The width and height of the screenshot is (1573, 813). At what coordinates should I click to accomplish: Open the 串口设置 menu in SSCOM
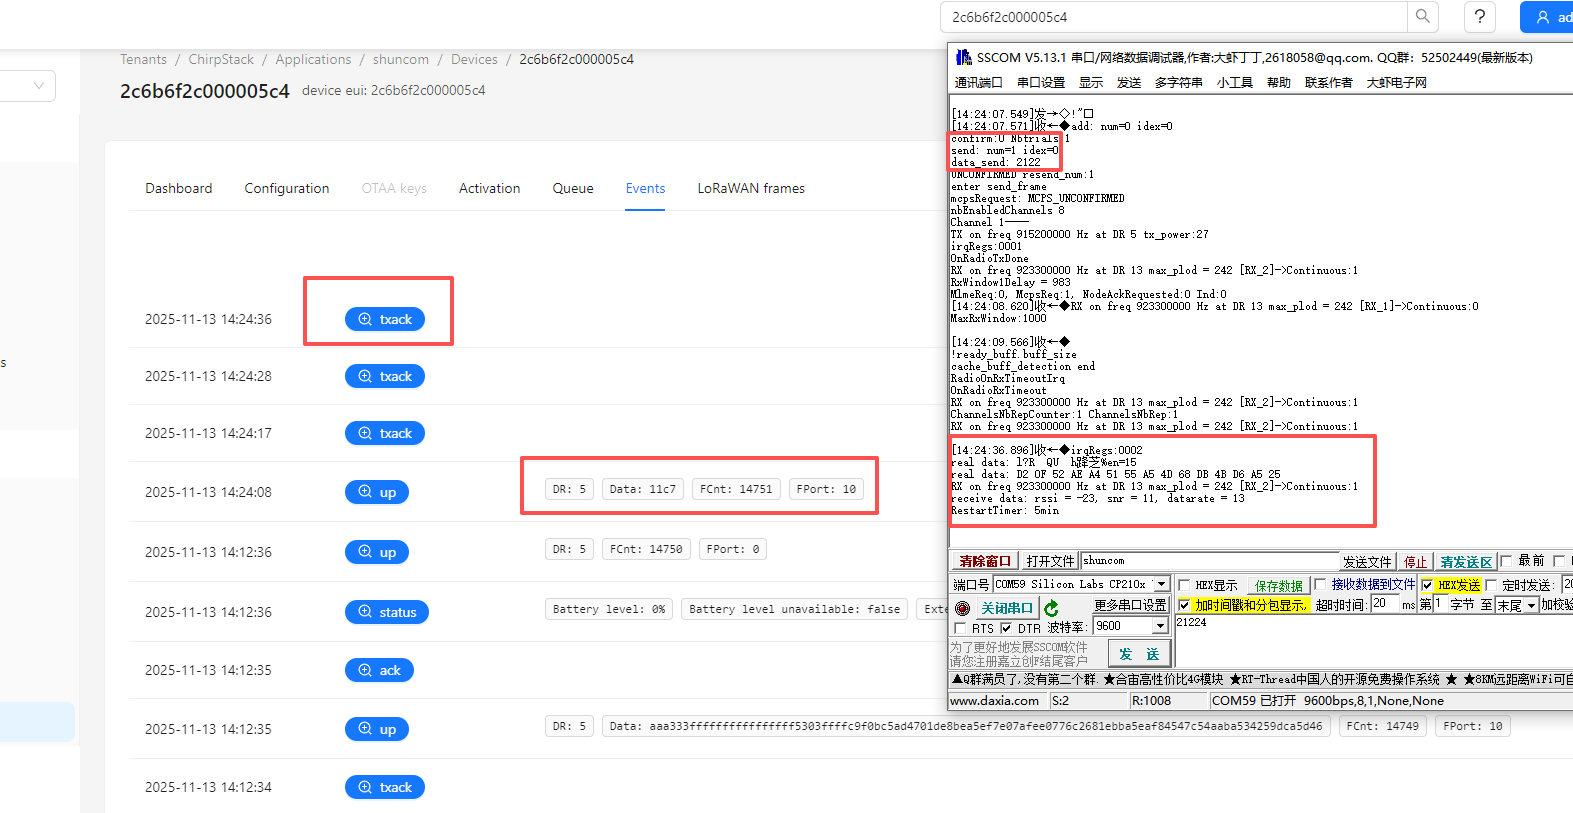1040,82
